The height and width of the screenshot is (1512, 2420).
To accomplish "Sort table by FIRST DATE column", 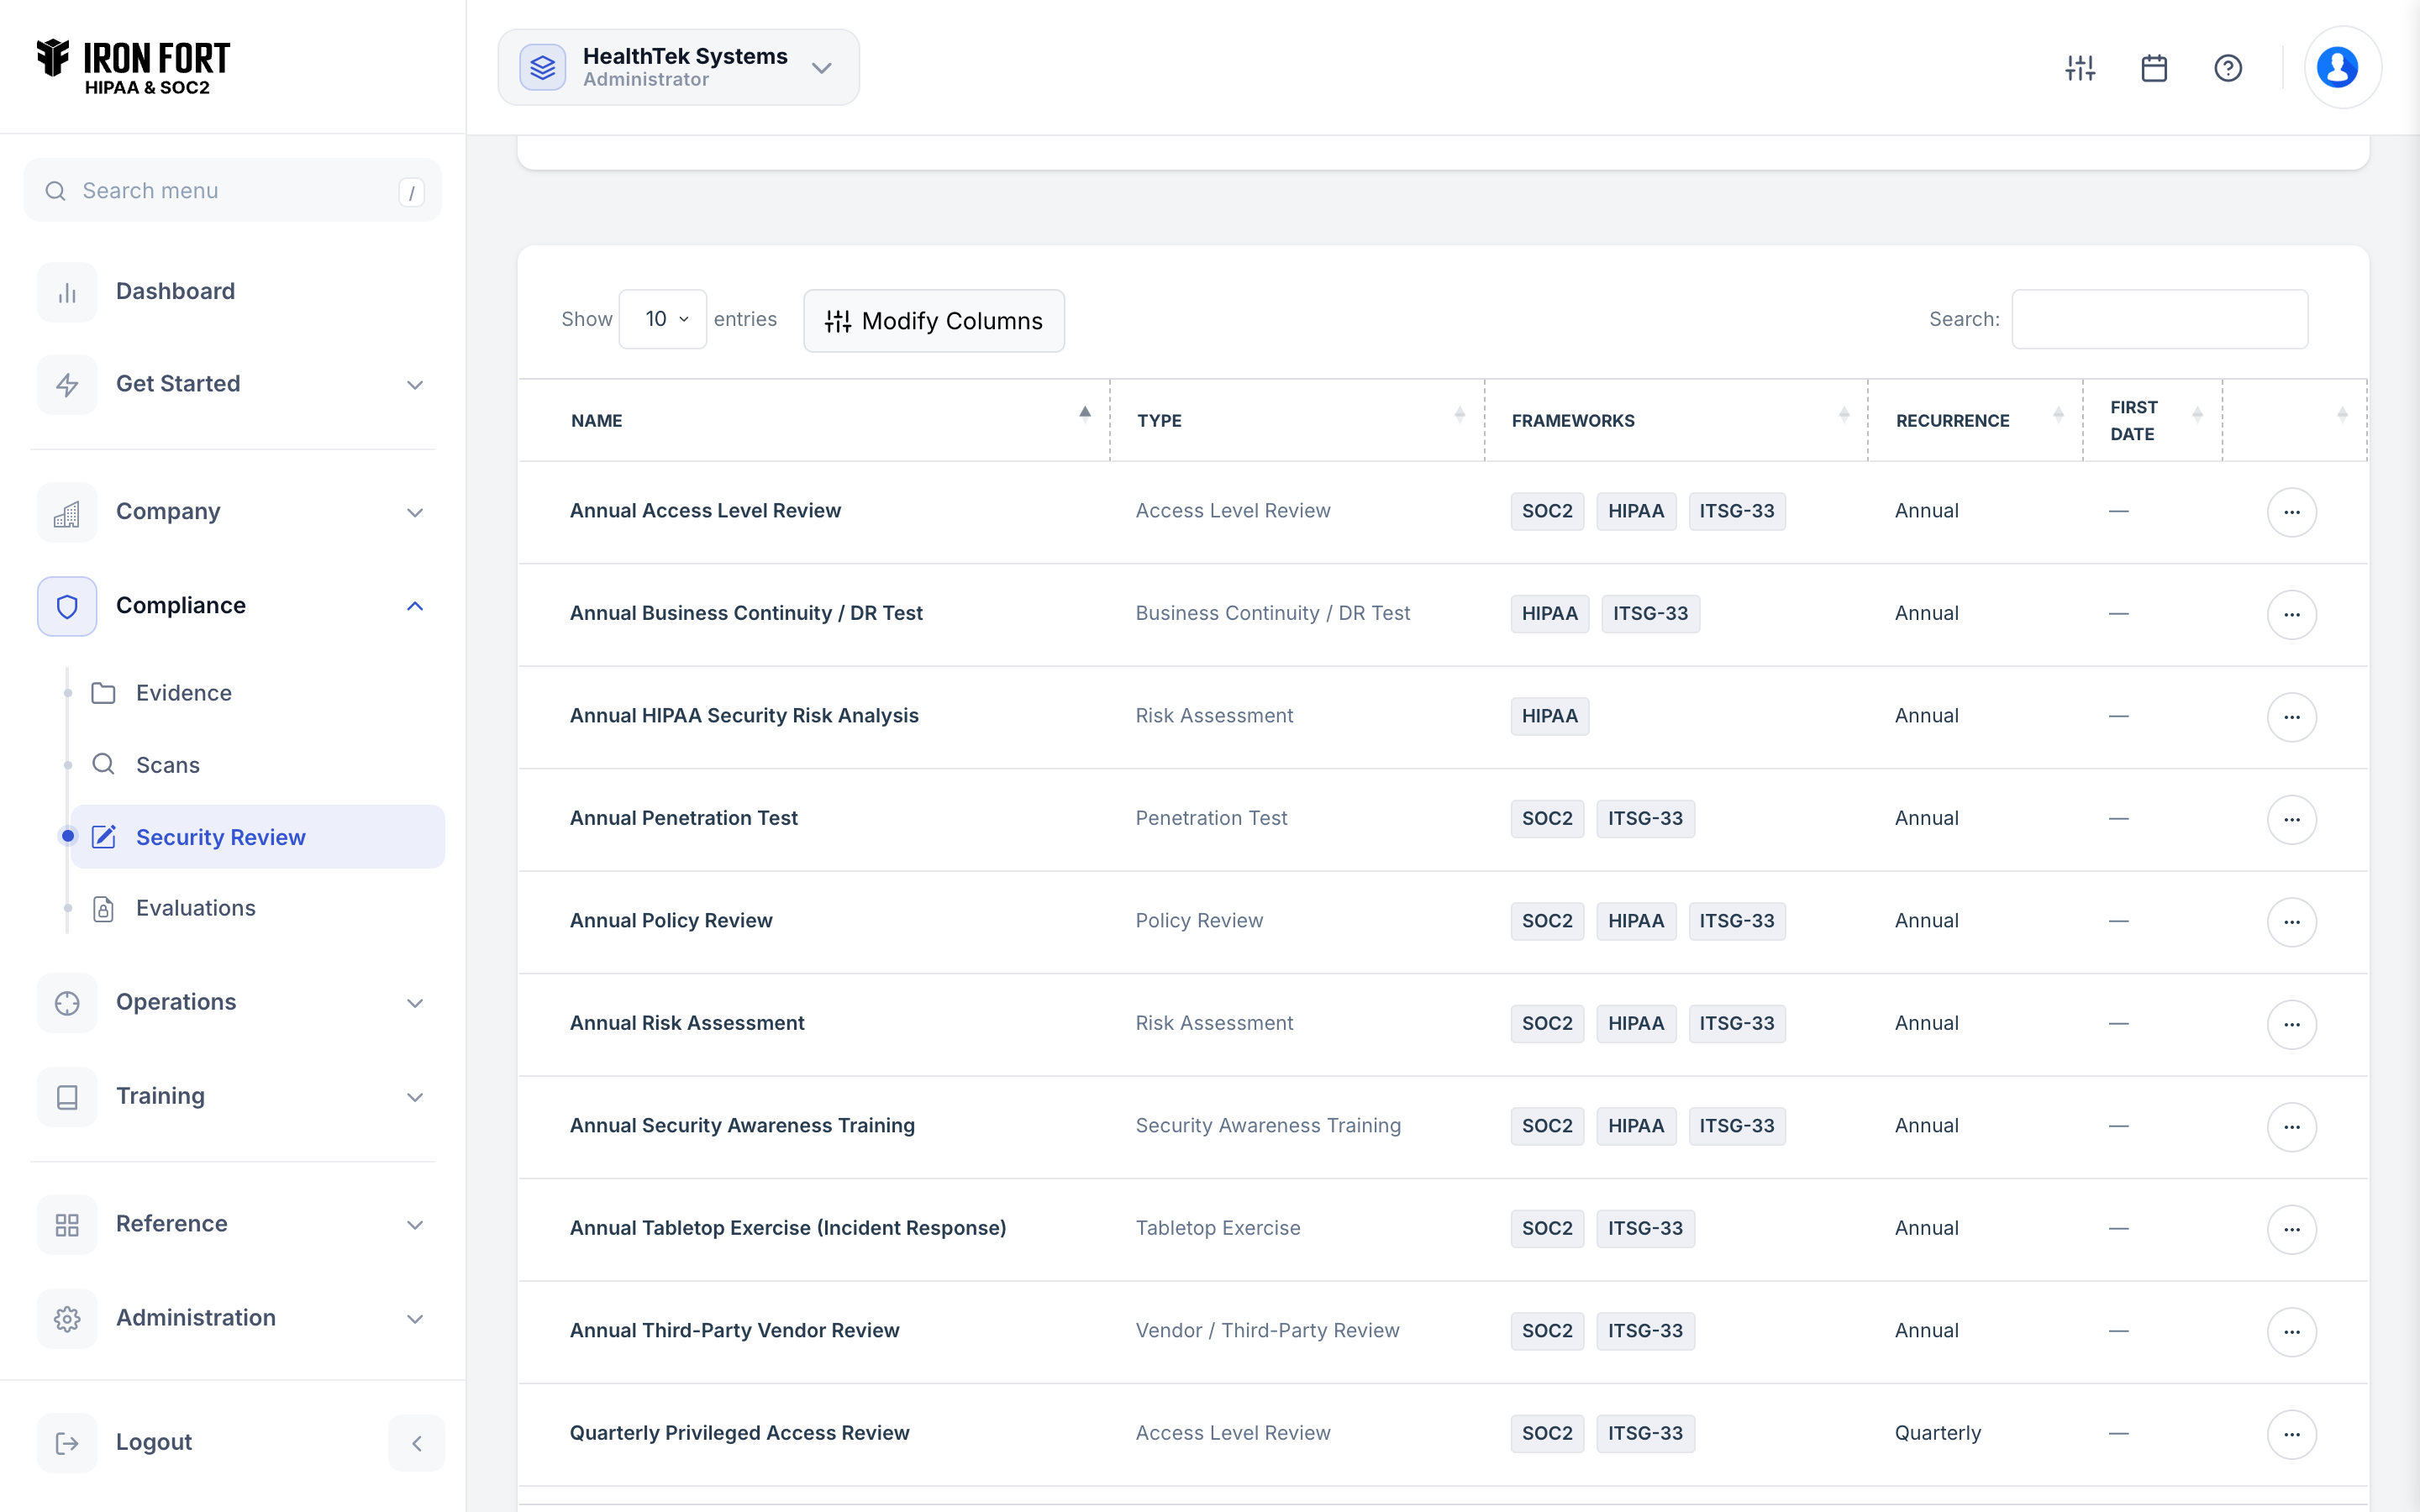I will (2153, 420).
